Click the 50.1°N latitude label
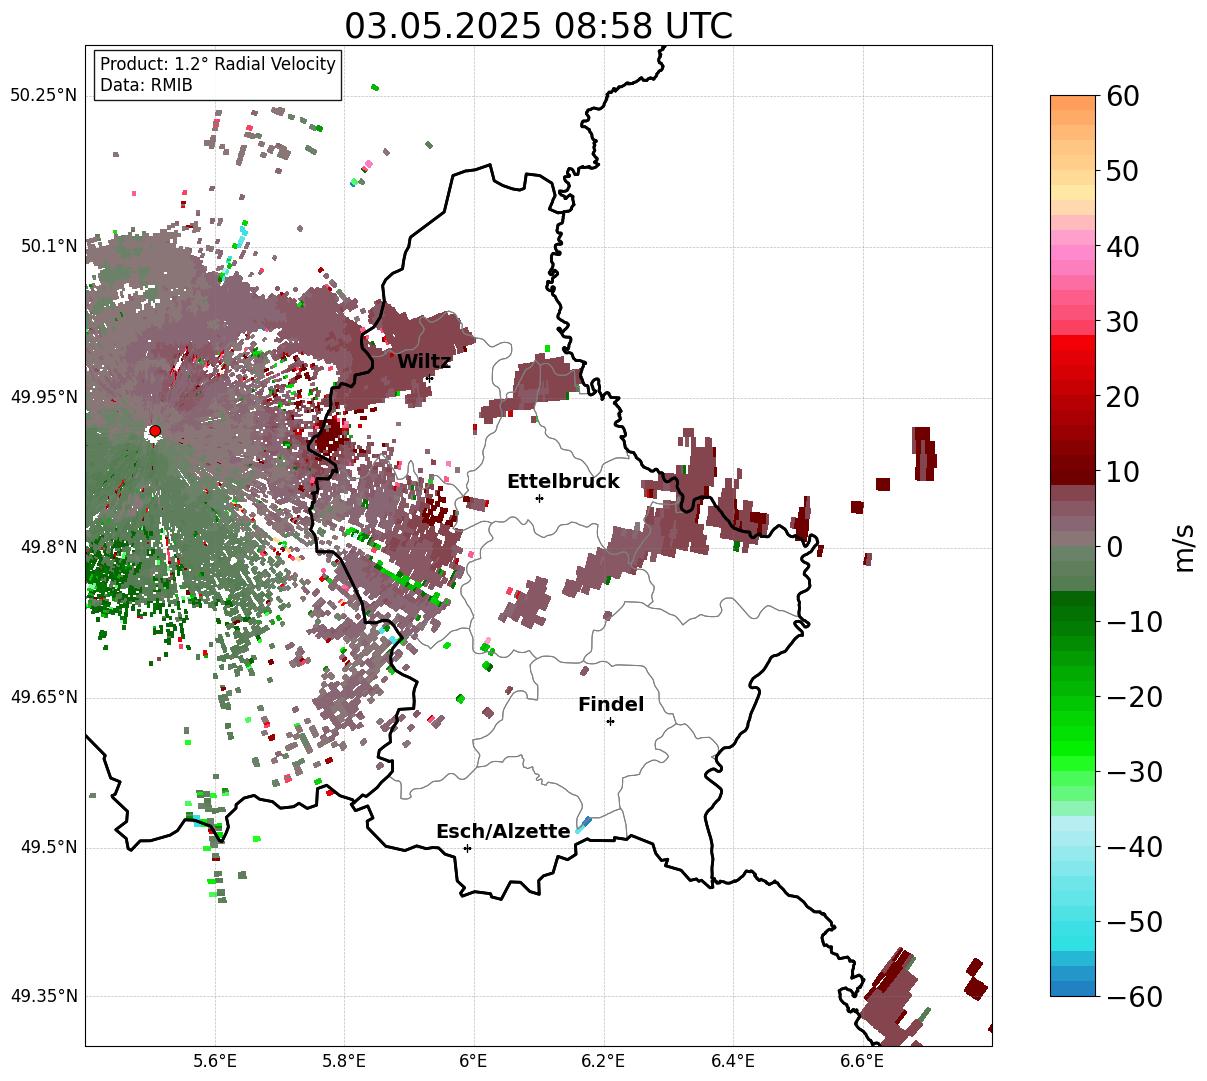Image resolution: width=1207 pixels, height=1081 pixels. coord(48,246)
